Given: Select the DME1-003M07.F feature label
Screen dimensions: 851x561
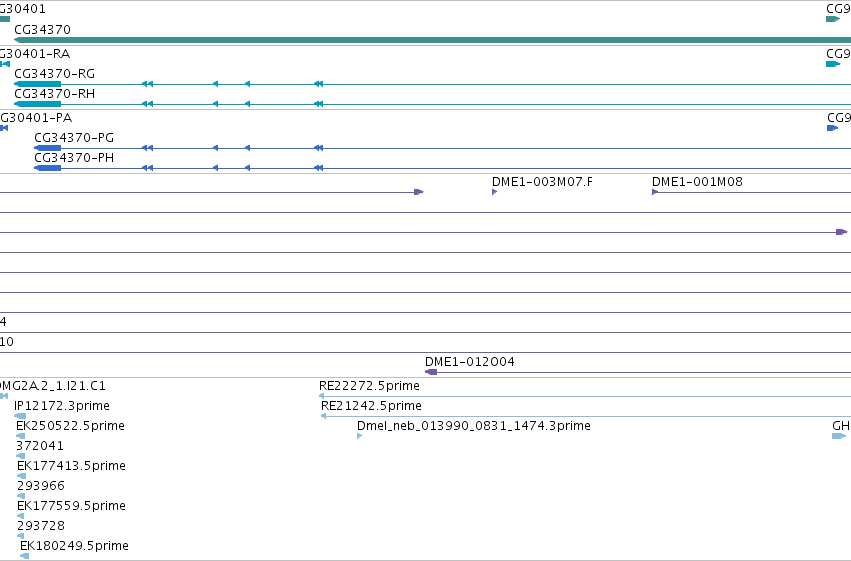Looking at the screenshot, I should click(x=542, y=182).
